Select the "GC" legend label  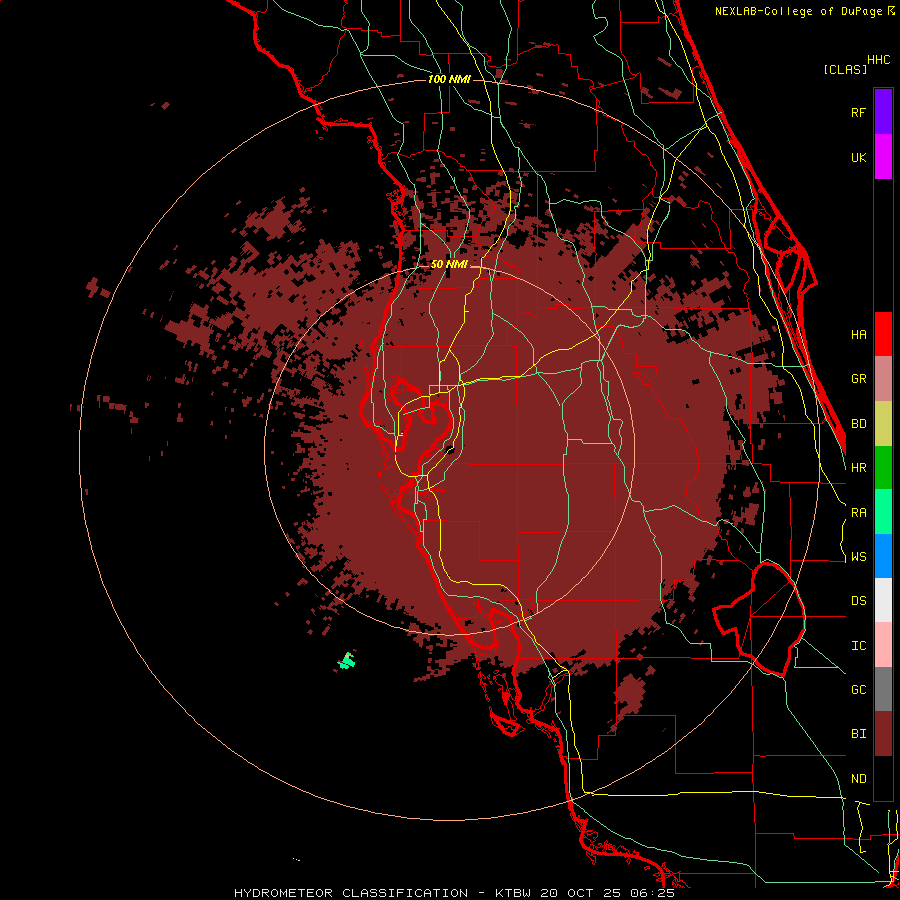[x=859, y=690]
